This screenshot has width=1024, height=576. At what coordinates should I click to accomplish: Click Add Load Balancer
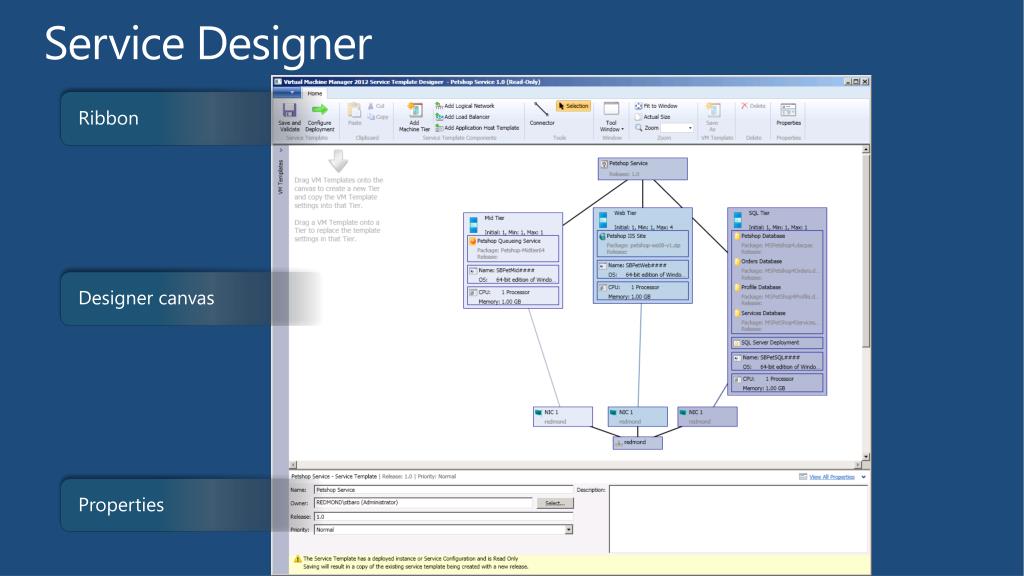pos(462,117)
